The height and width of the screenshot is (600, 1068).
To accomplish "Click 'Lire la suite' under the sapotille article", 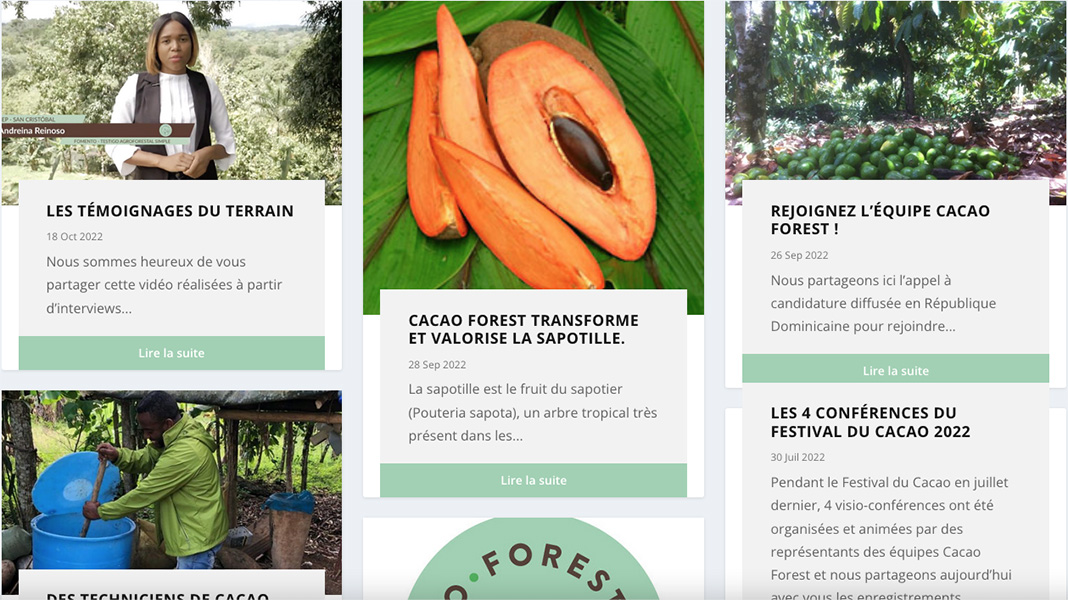I will (533, 480).
